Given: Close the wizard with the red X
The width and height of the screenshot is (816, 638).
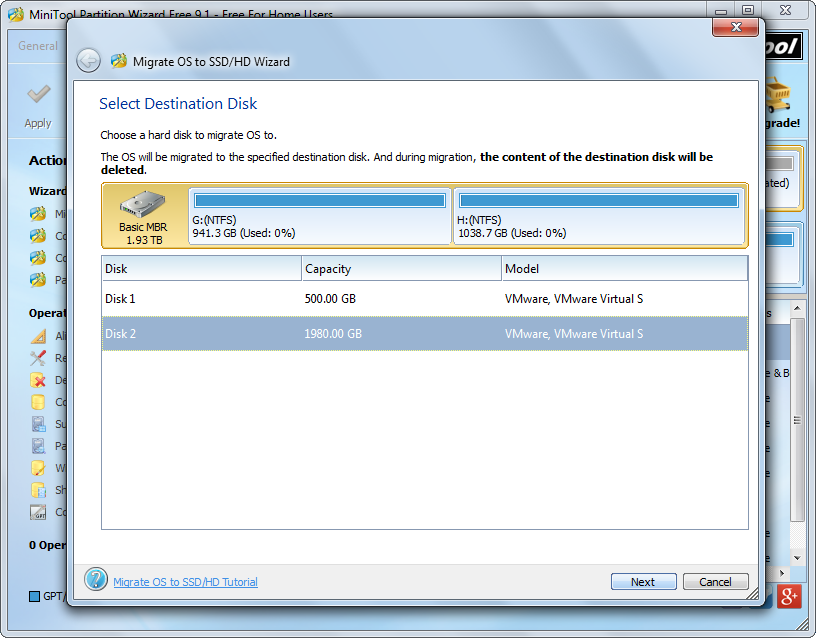Looking at the screenshot, I should point(735,27).
